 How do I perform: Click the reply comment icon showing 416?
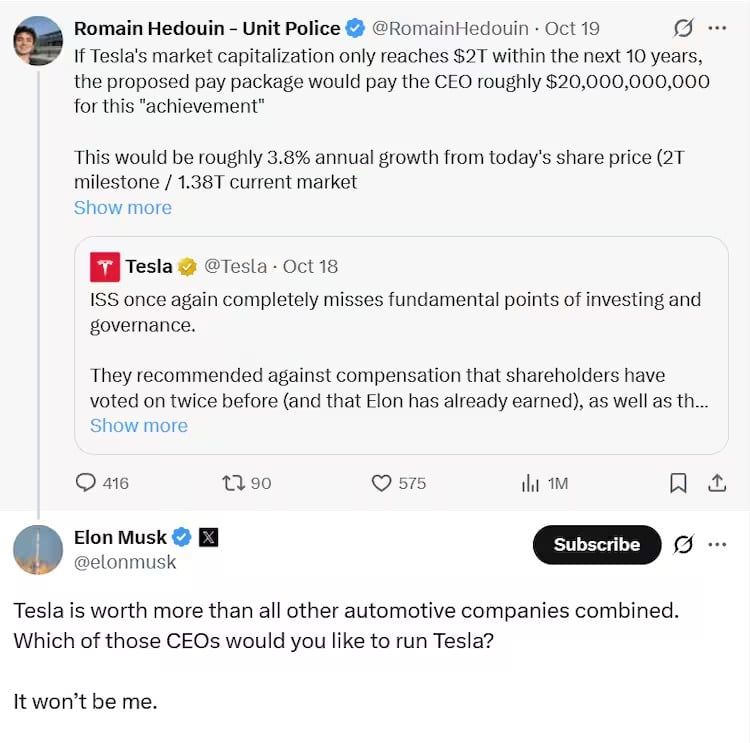pos(88,483)
